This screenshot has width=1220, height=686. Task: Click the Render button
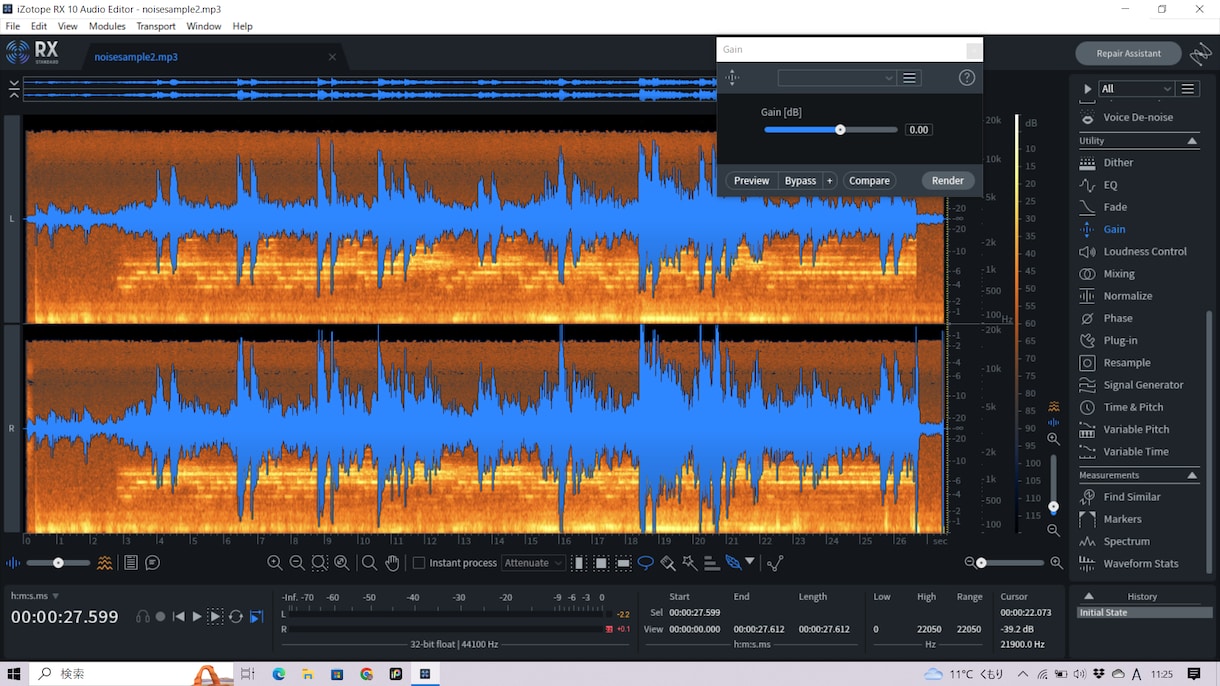pyautogui.click(x=948, y=181)
